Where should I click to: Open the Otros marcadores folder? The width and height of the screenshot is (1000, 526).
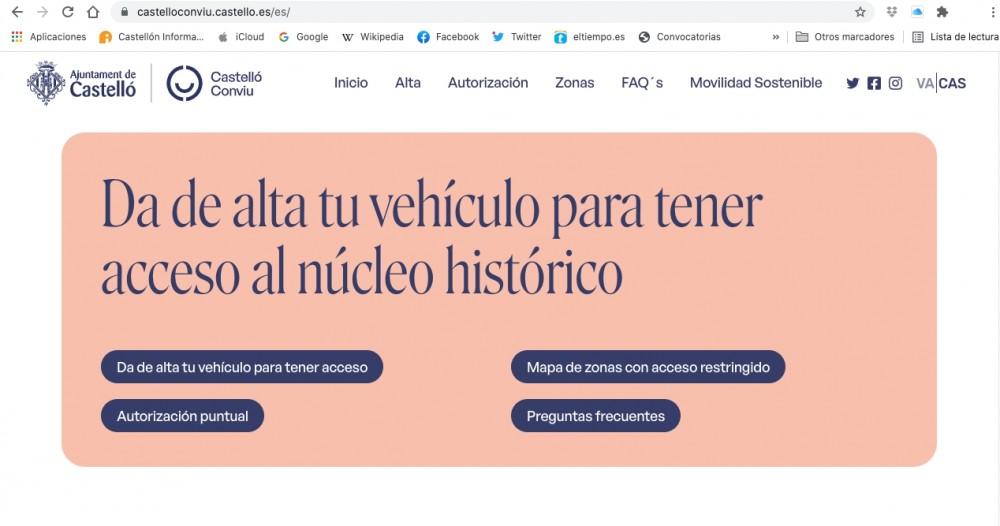pos(844,37)
